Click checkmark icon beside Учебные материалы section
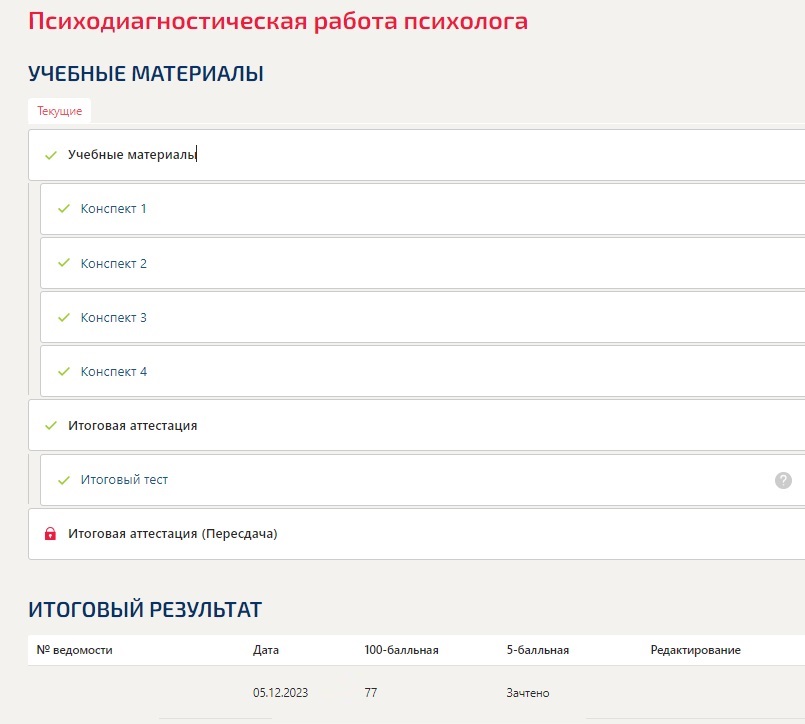 (51, 155)
